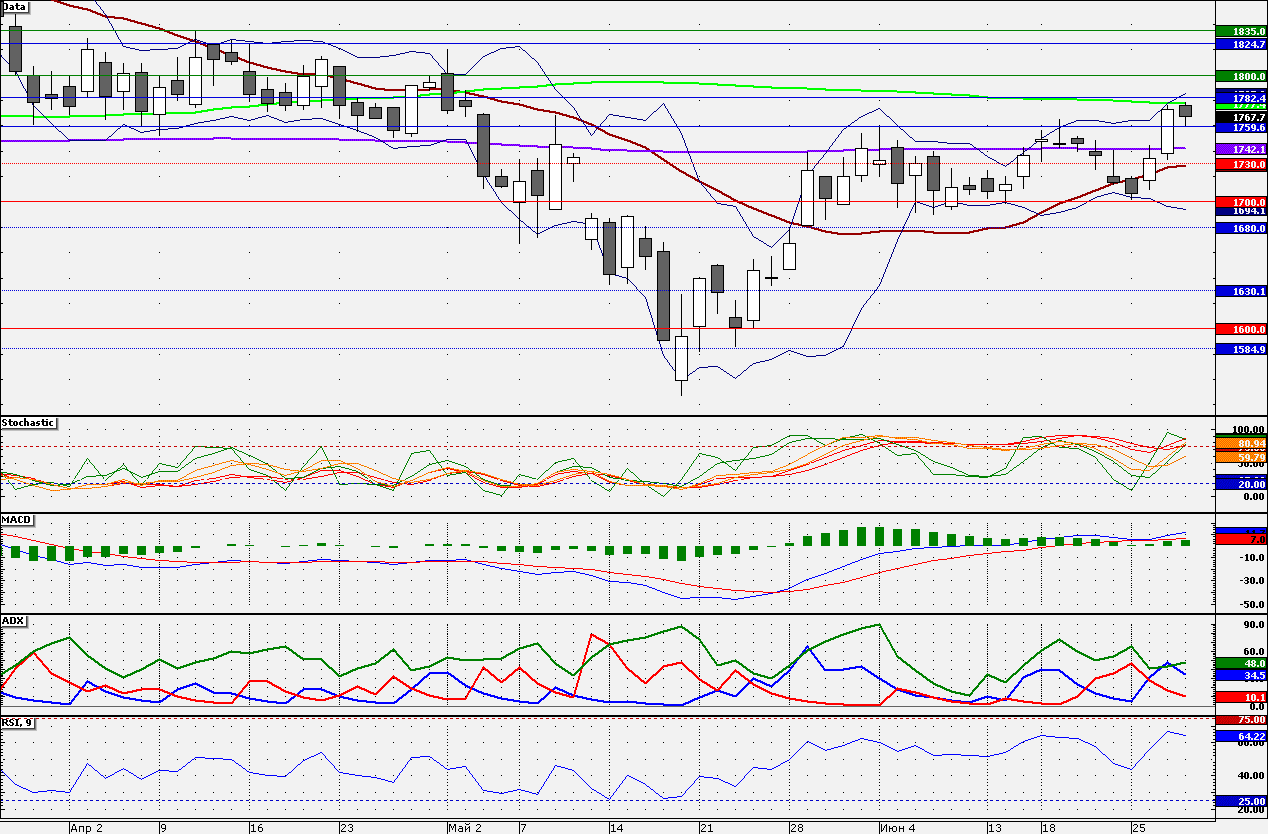Select the 1584.9 blue level label

1241,349
